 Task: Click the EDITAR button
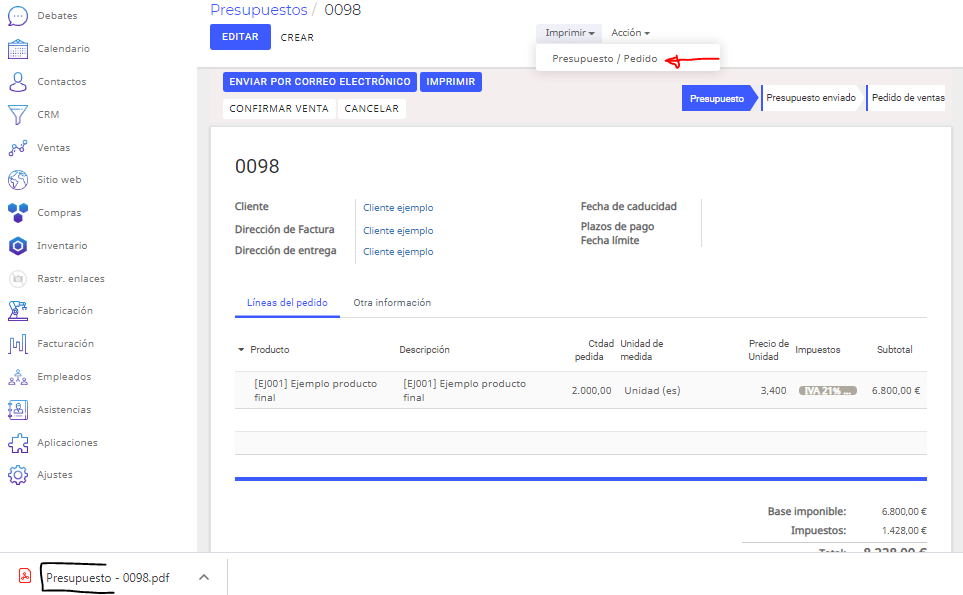[x=240, y=37]
